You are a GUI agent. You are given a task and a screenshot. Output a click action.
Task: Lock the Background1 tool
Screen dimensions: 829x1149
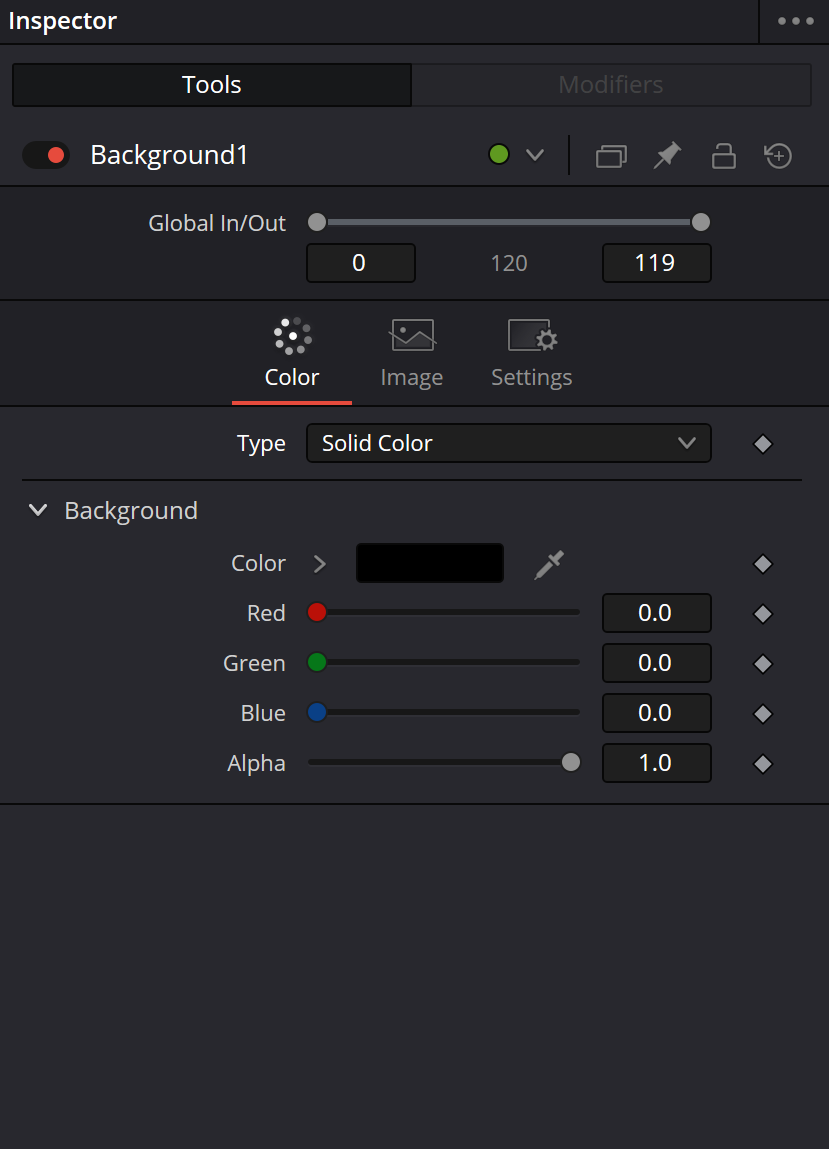click(x=723, y=155)
